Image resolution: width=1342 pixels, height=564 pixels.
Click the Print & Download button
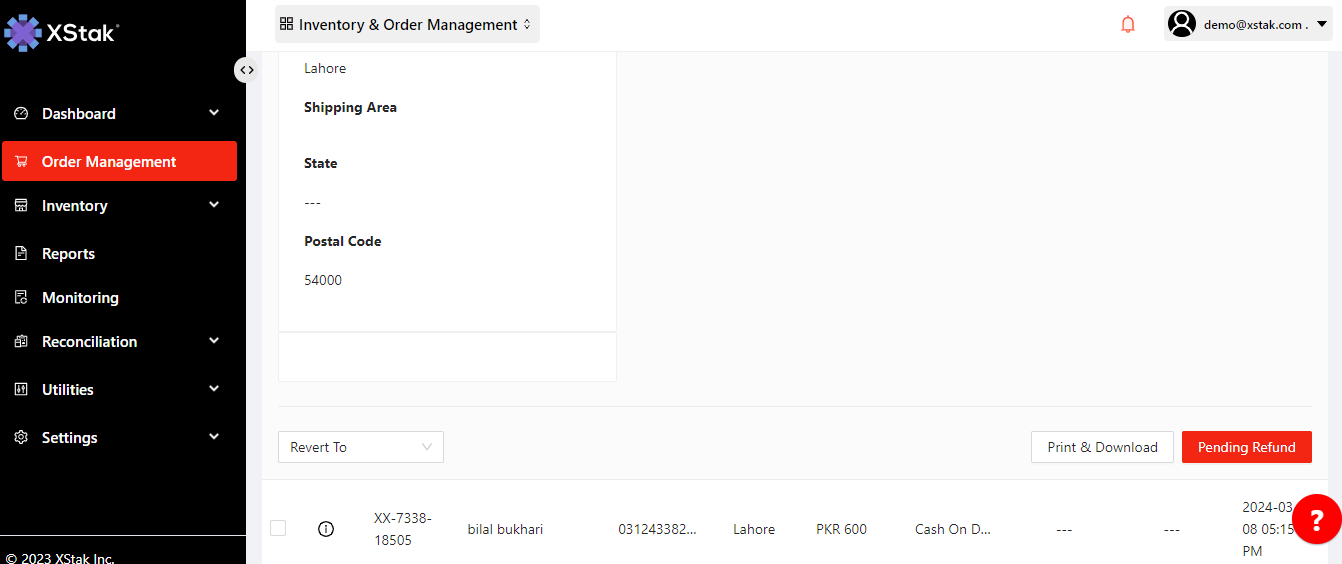click(x=1102, y=447)
